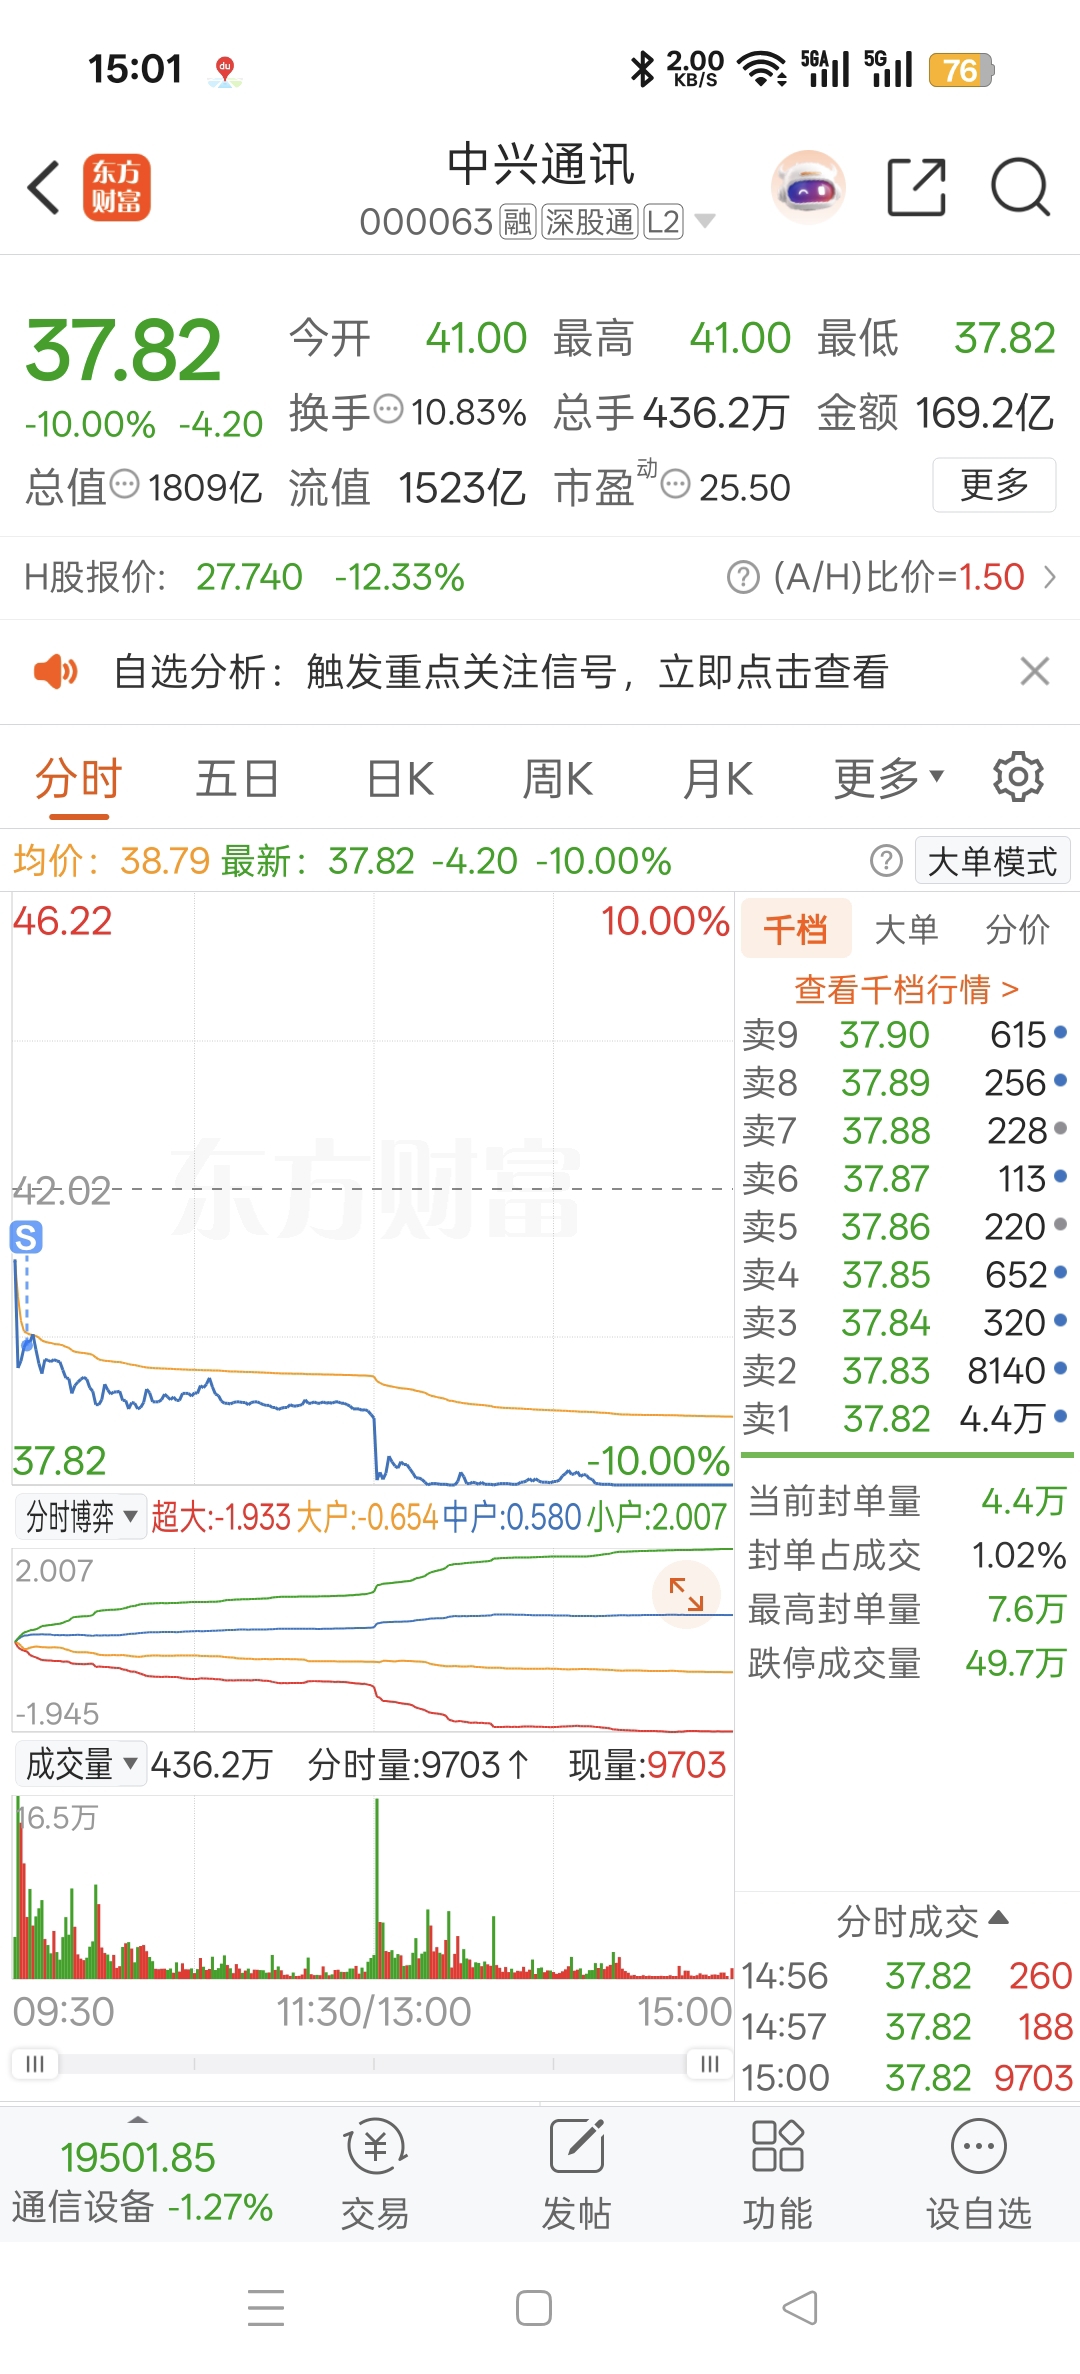Open chart settings gear icon
The image size is (1080, 2374).
1018,777
